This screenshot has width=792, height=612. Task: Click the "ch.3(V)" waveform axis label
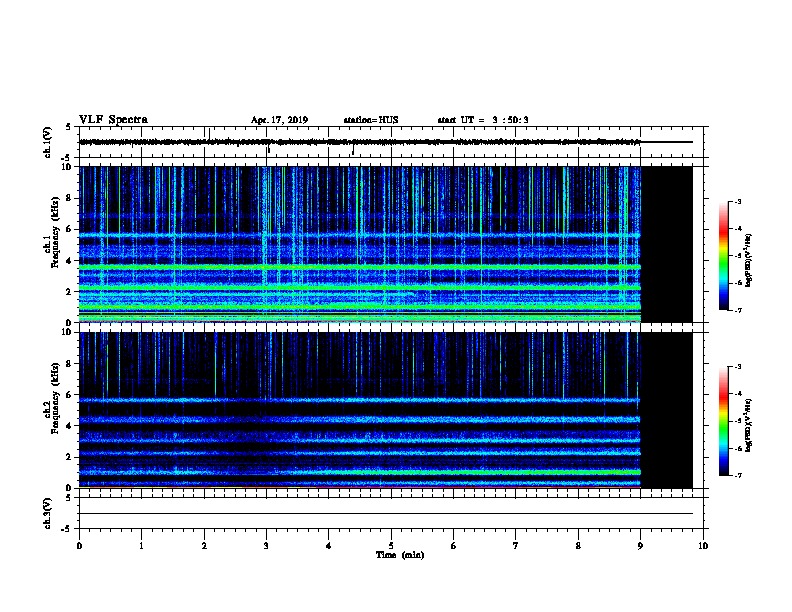48,513
